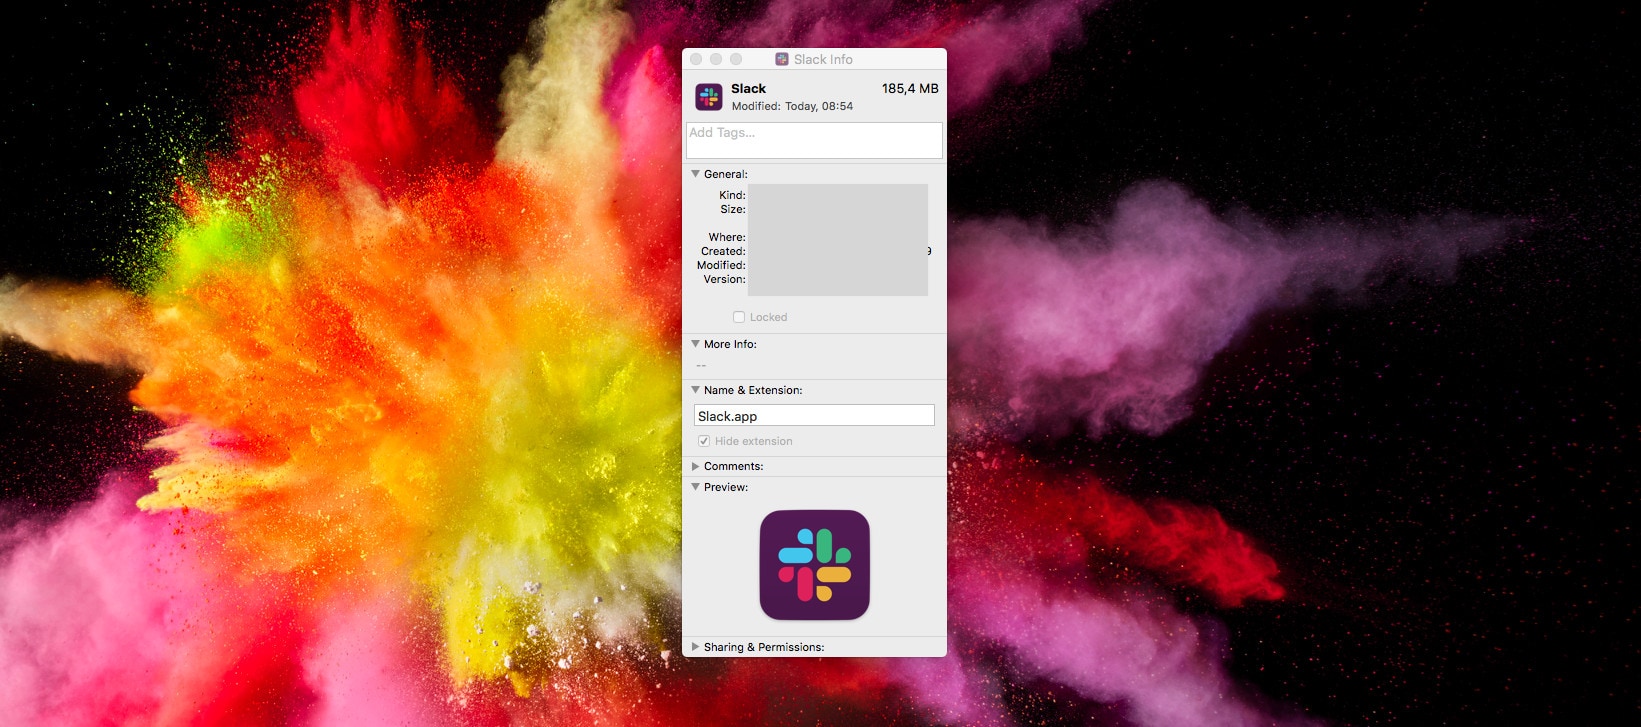Viewport: 1641px width, 727px height.
Task: Click the large Slack logo in Preview
Action: click(x=814, y=565)
